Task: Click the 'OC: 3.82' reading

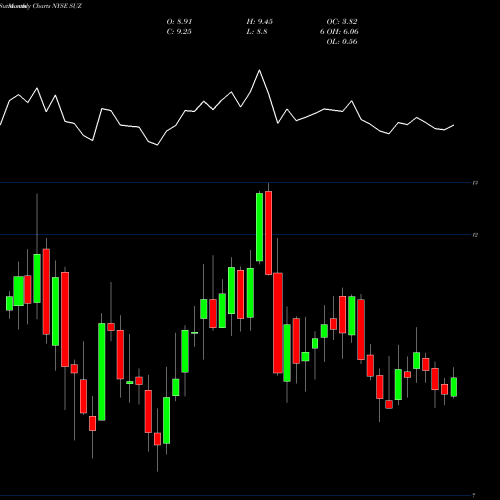Action: tap(342, 22)
